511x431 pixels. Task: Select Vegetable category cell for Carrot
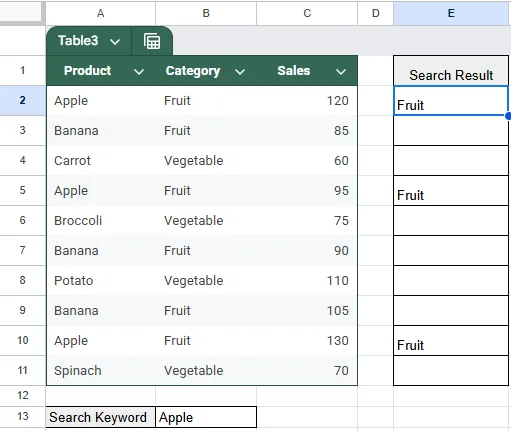pyautogui.click(x=206, y=161)
